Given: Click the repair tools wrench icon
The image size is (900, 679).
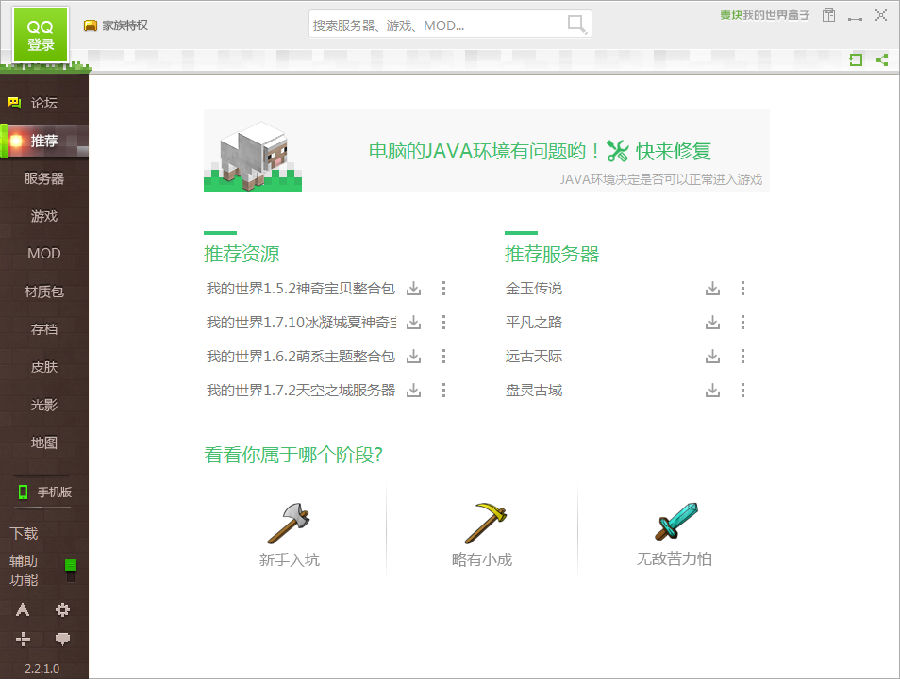Looking at the screenshot, I should 617,151.
